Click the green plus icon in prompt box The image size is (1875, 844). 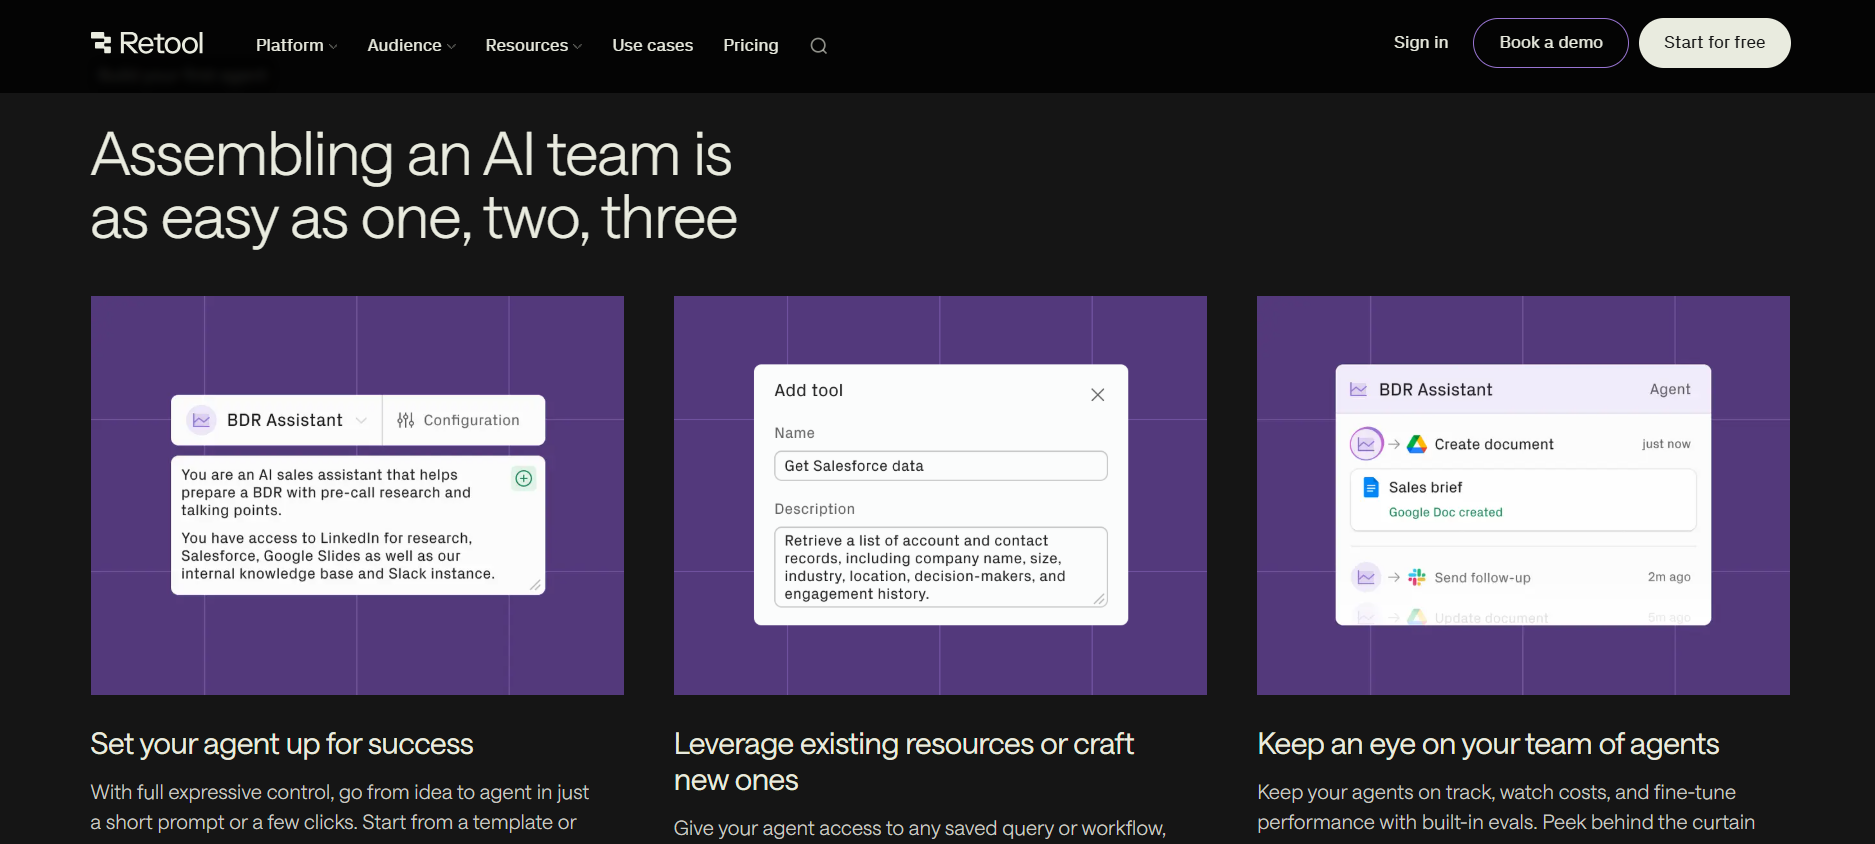tap(523, 478)
